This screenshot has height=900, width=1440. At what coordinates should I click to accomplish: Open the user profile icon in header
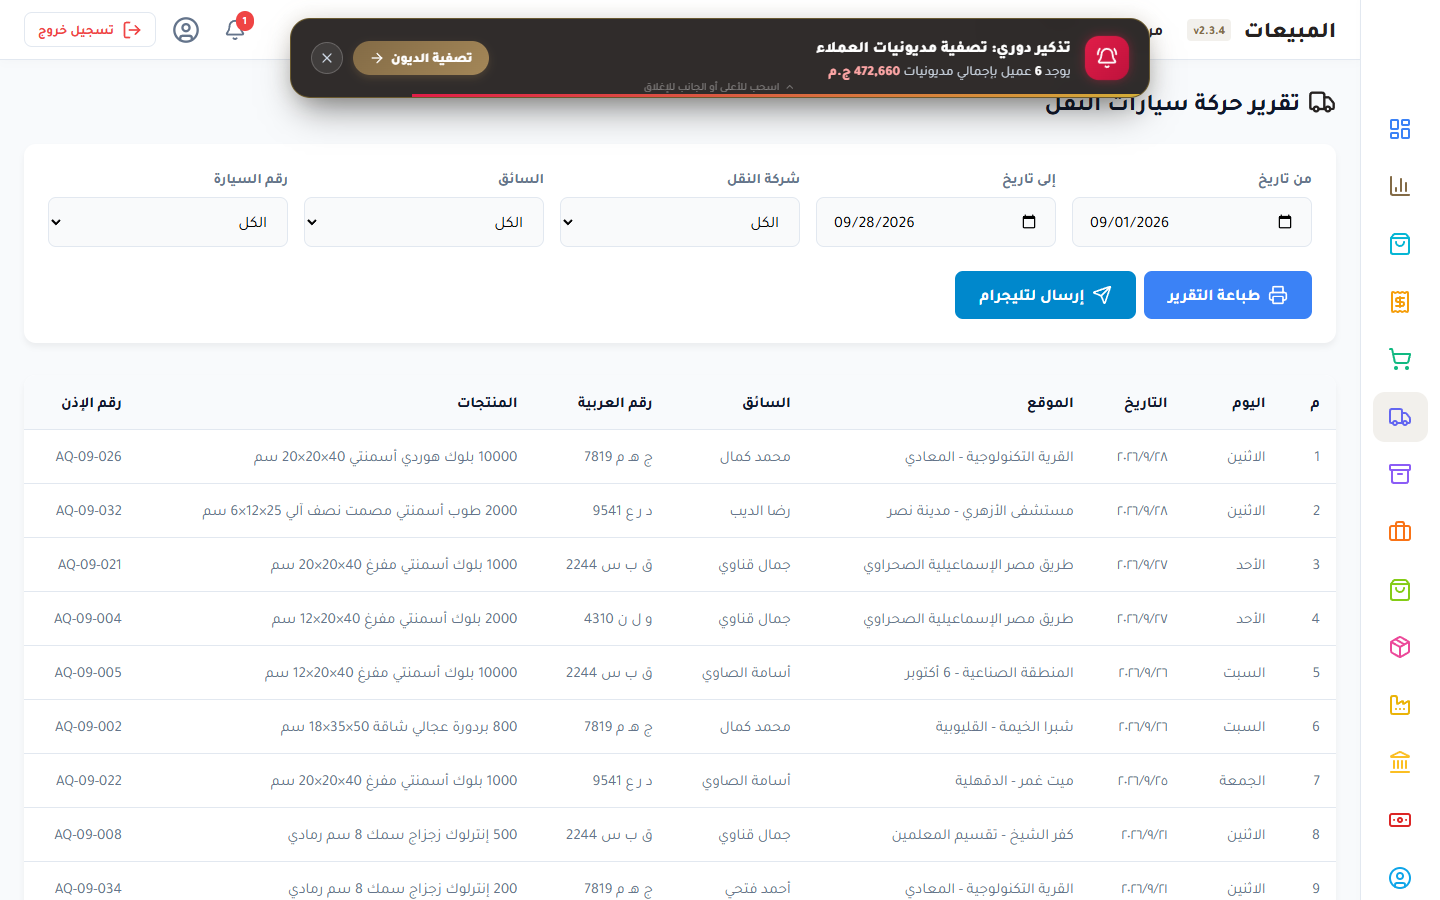coord(186,30)
